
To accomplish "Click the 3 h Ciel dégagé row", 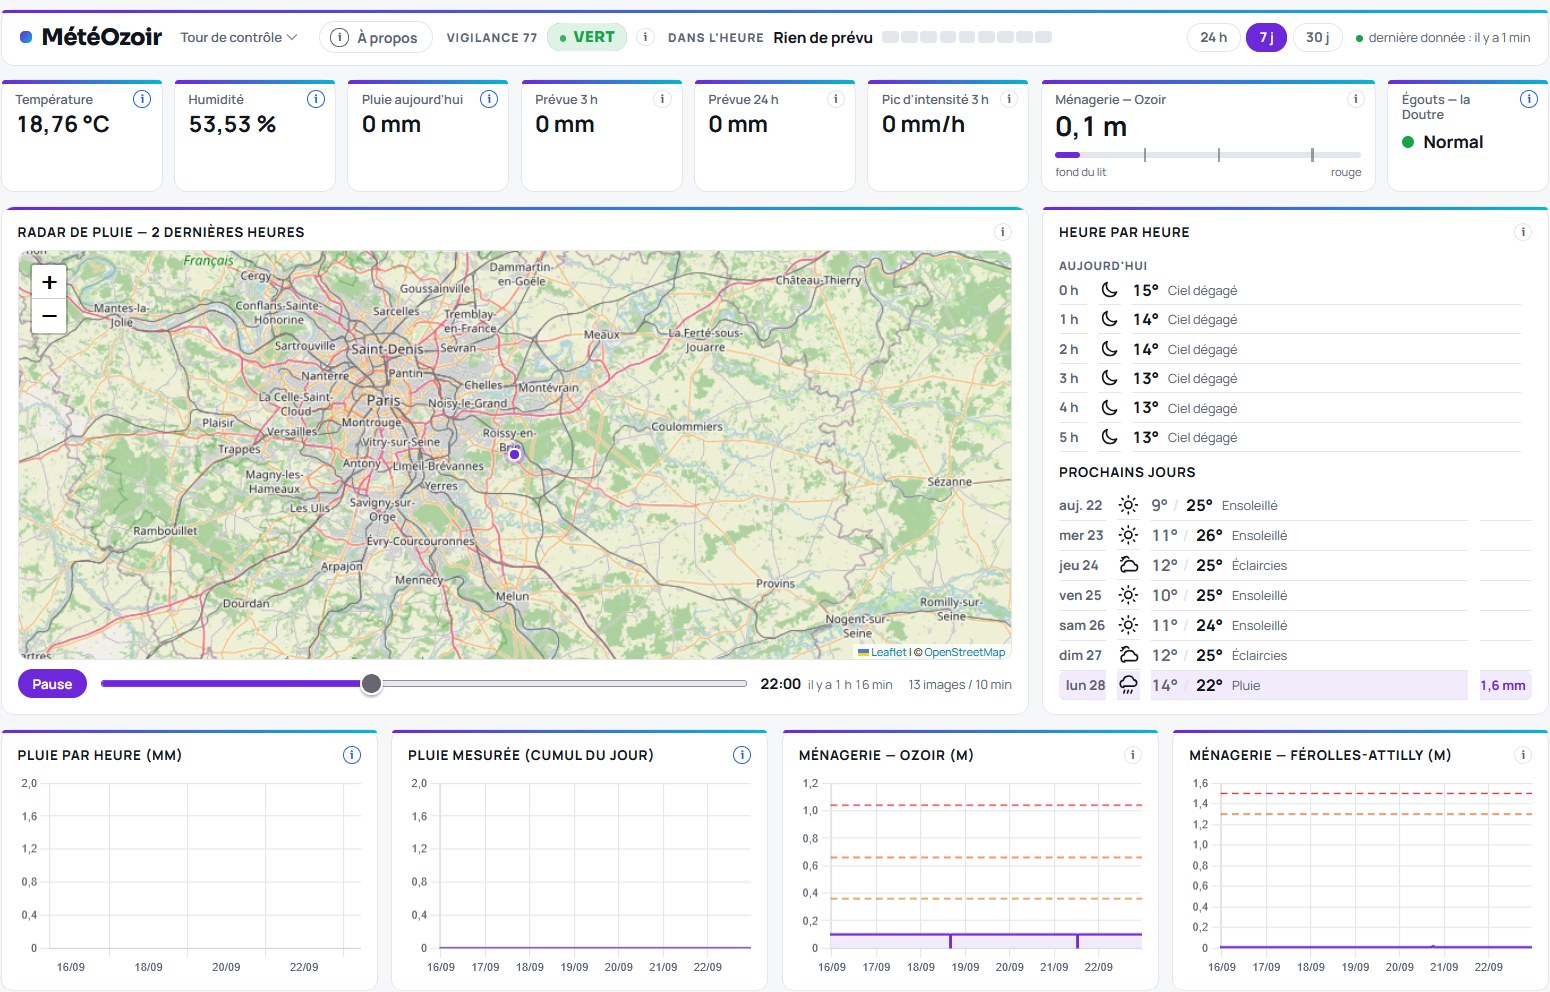I will (1290, 378).
